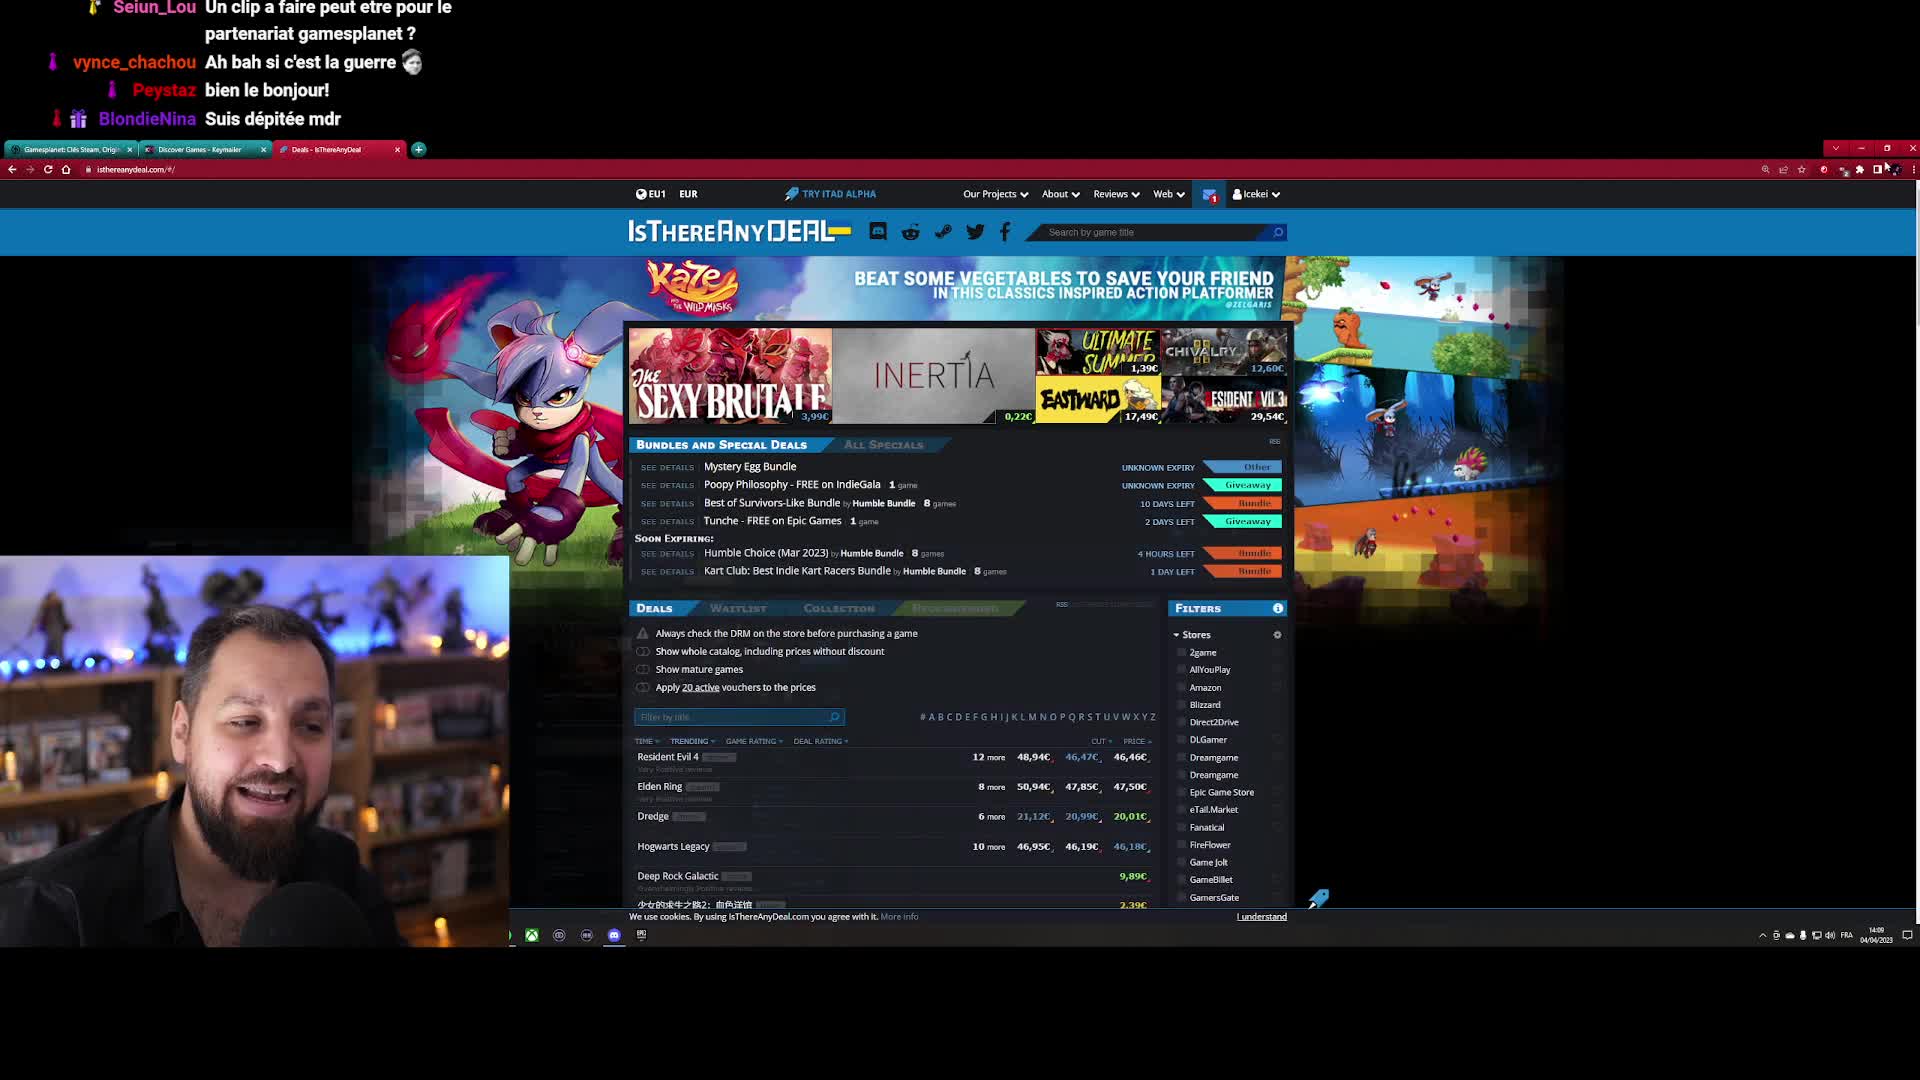The width and height of the screenshot is (1920, 1080).
Task: Go back with the browser back arrow
Action: [12, 169]
